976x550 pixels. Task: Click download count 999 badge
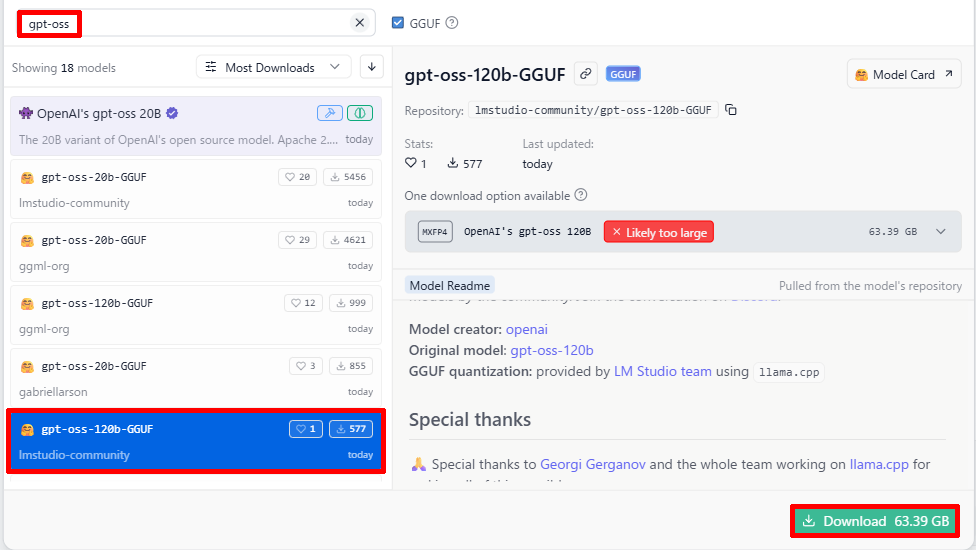coord(351,303)
